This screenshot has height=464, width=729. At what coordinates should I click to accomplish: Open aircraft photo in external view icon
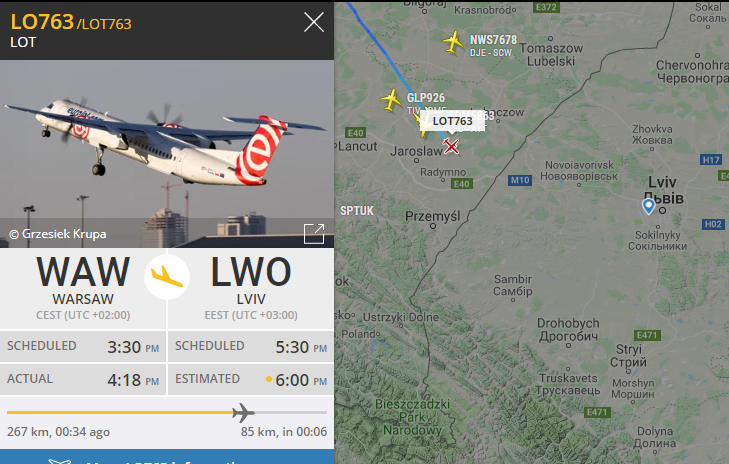pos(314,233)
